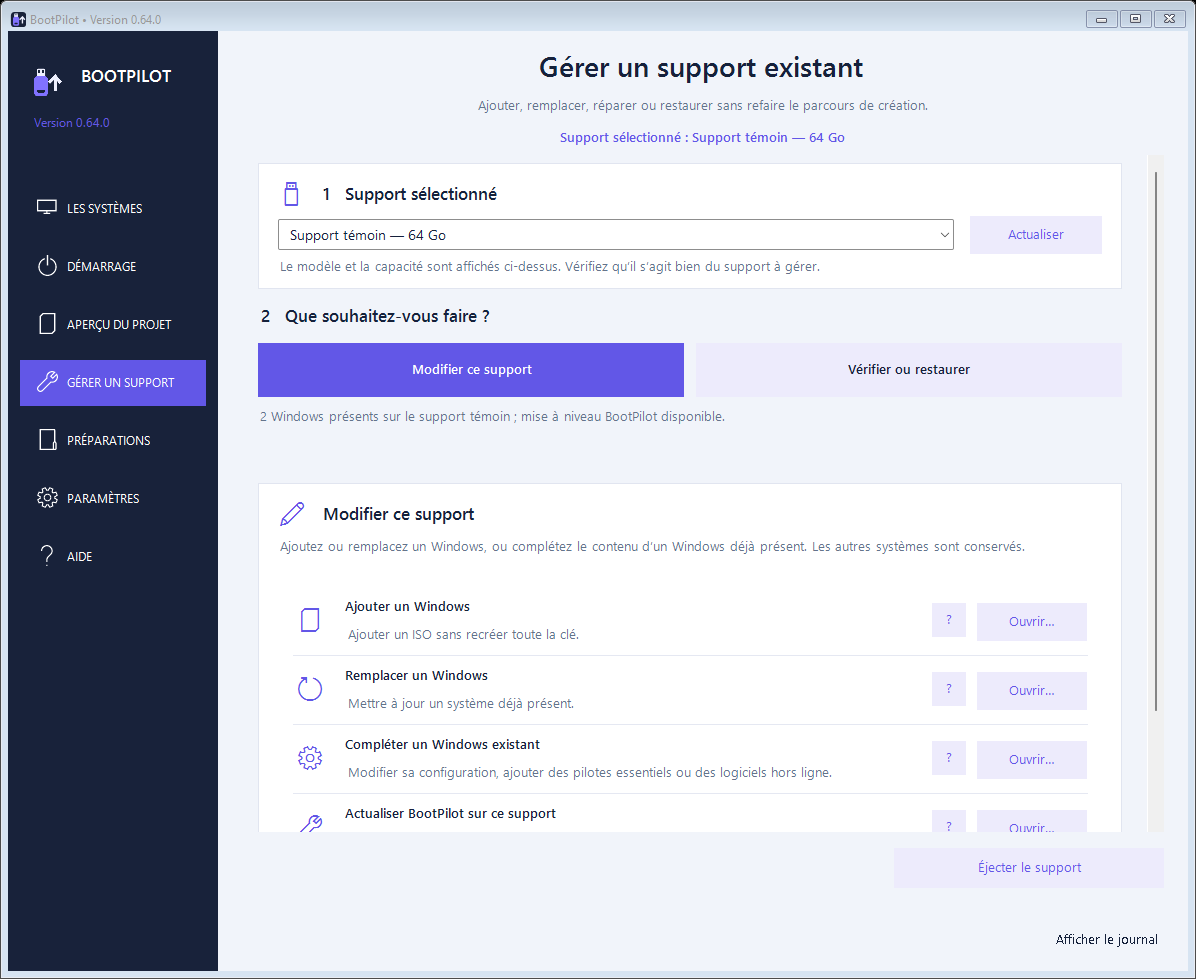The height and width of the screenshot is (979, 1196).
Task: Click the BootPilot USB logo icon
Action: point(47,82)
